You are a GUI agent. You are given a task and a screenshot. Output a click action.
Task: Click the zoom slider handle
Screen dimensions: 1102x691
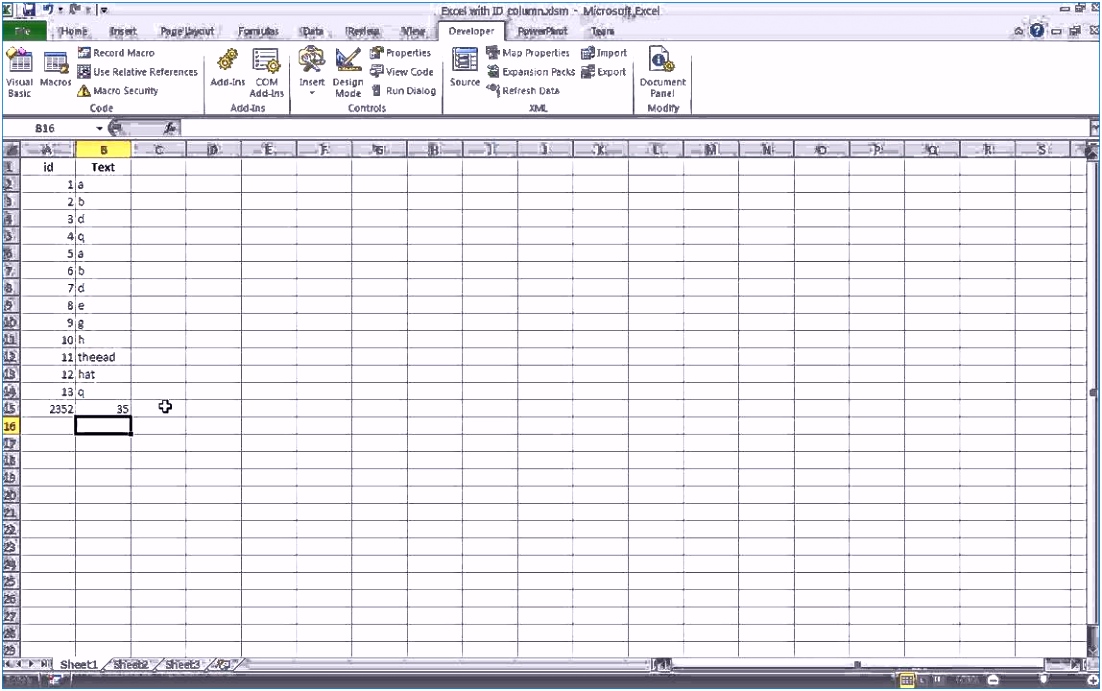pos(1044,680)
